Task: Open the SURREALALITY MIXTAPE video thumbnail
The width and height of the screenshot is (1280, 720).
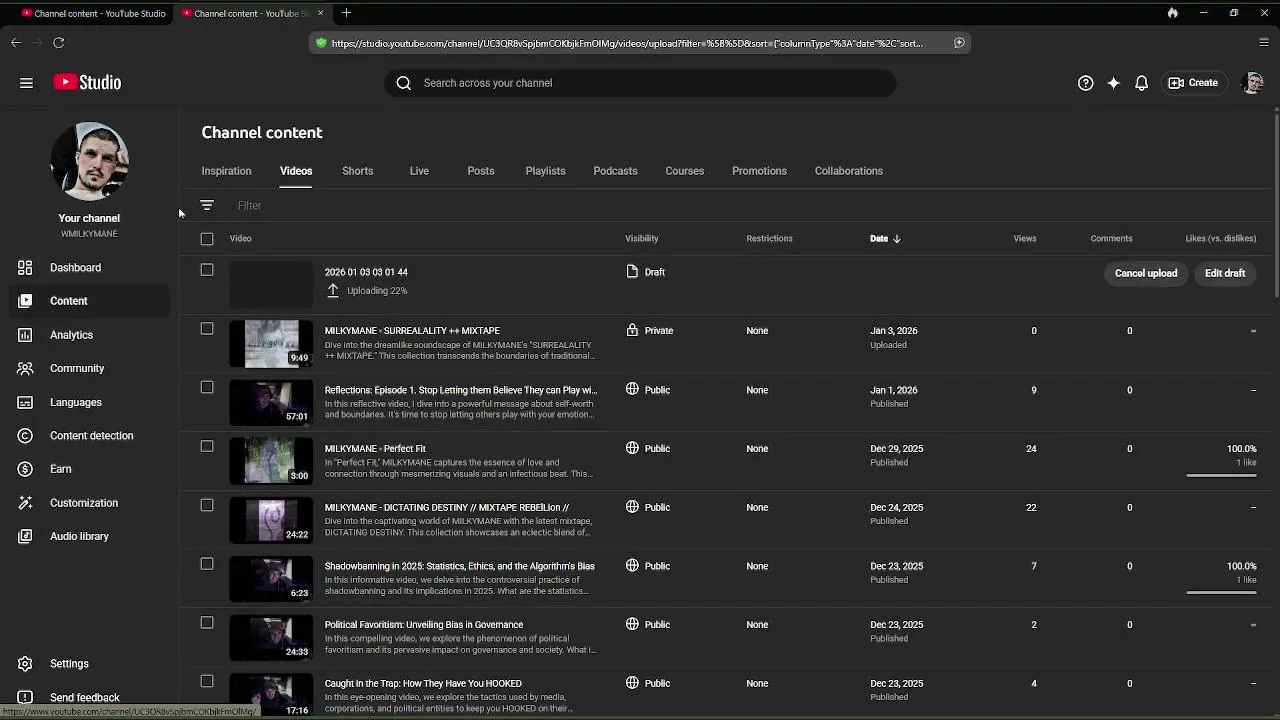Action: coord(271,343)
